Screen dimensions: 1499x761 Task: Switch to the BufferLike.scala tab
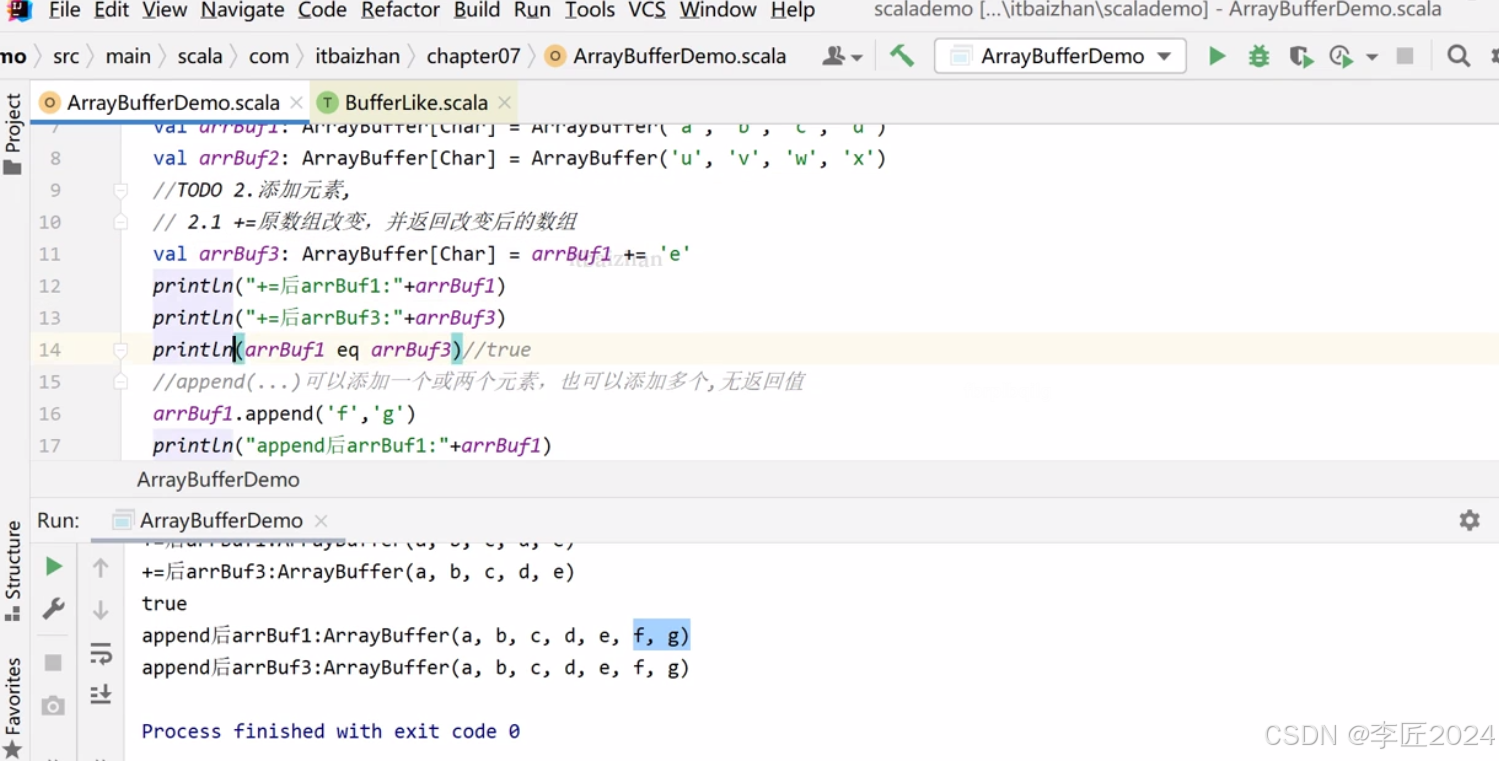click(x=415, y=102)
